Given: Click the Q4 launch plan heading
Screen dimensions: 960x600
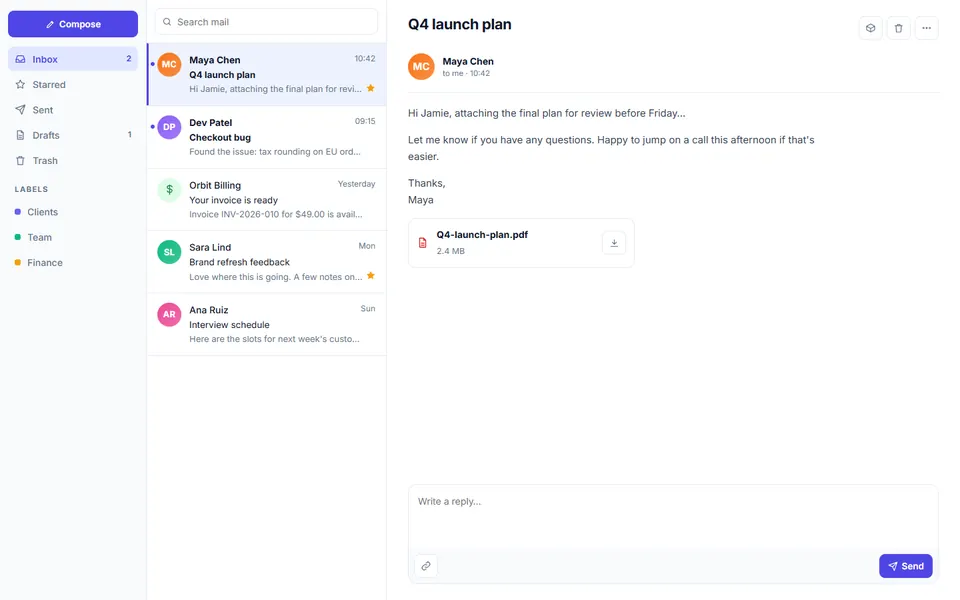Looking at the screenshot, I should [x=459, y=24].
